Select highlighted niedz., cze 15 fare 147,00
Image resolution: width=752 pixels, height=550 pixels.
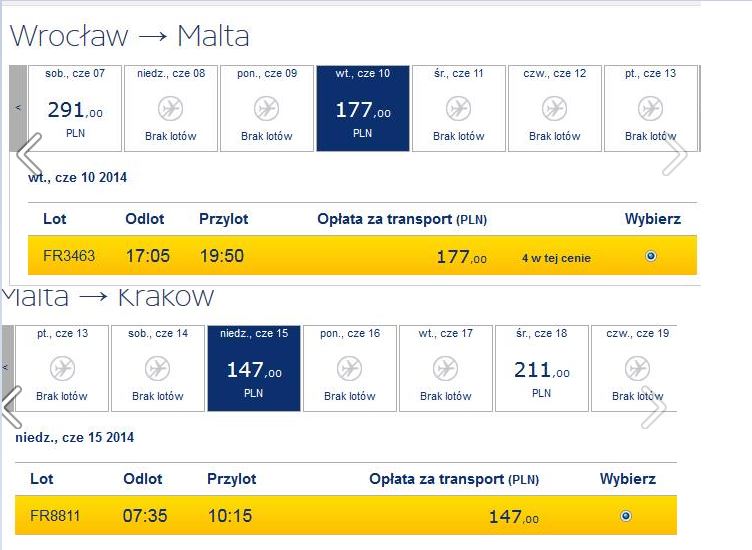pos(254,368)
